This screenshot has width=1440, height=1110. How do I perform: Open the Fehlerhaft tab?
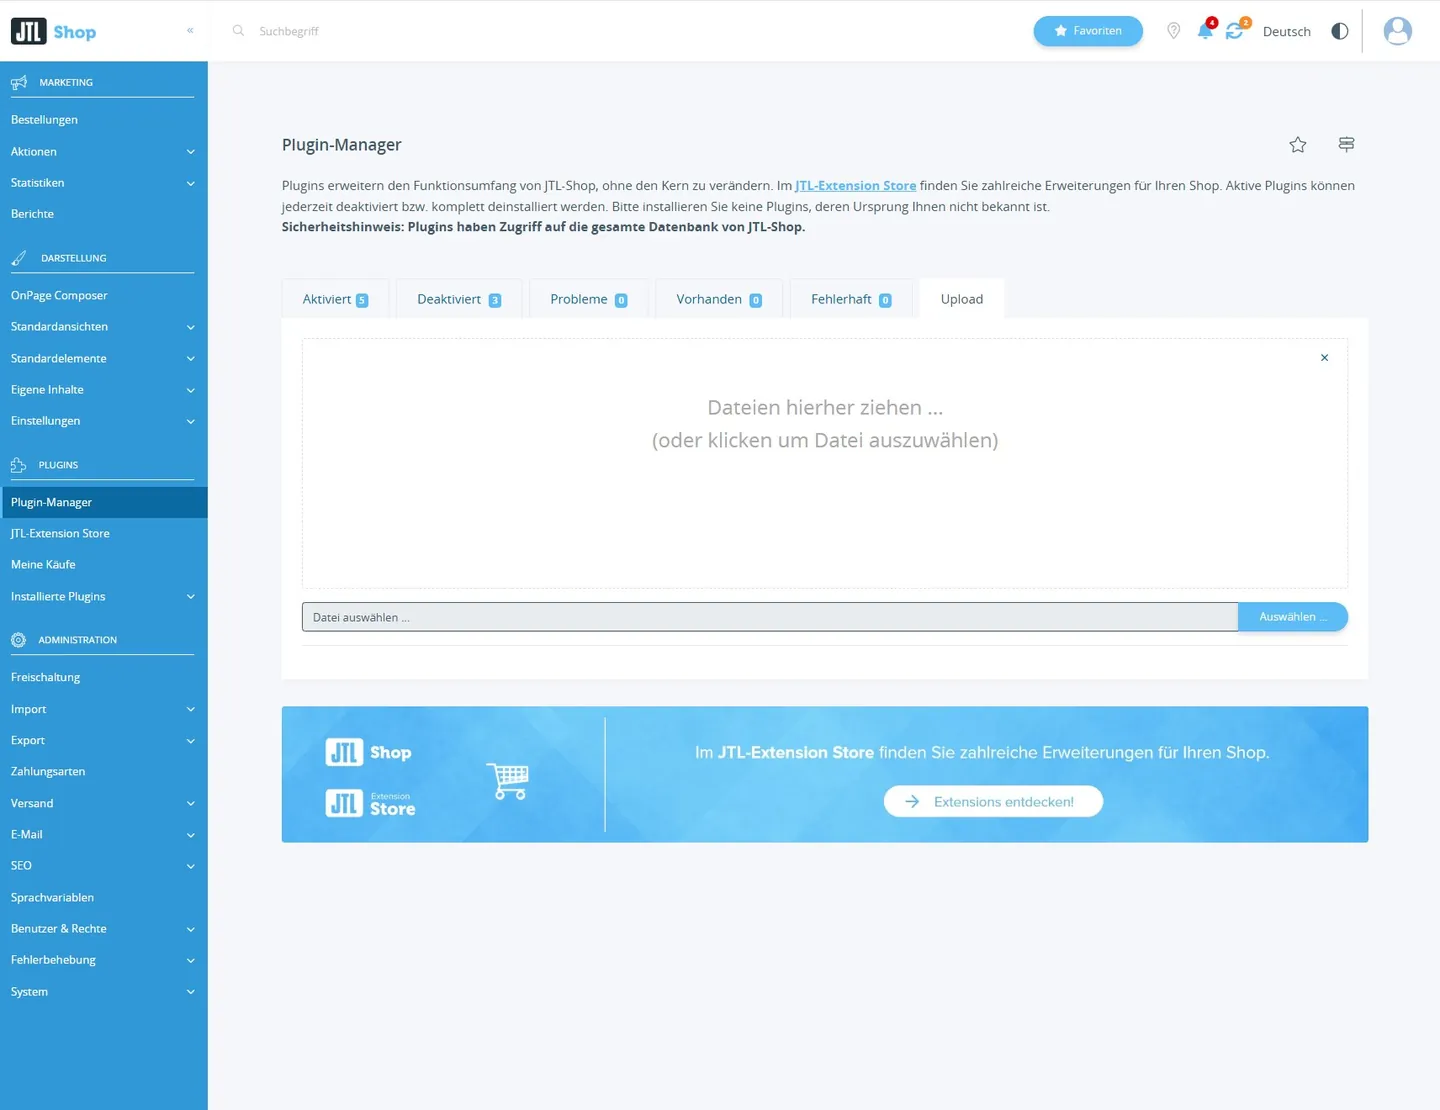[x=851, y=299]
